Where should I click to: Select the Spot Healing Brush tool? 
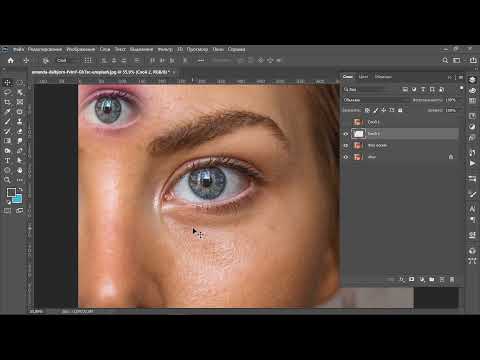tap(20, 112)
